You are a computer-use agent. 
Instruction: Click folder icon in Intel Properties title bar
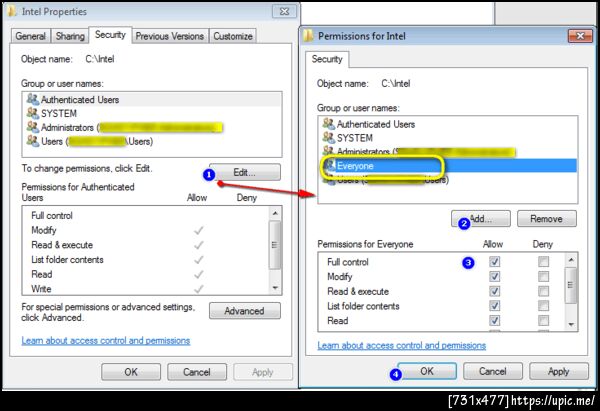point(12,11)
